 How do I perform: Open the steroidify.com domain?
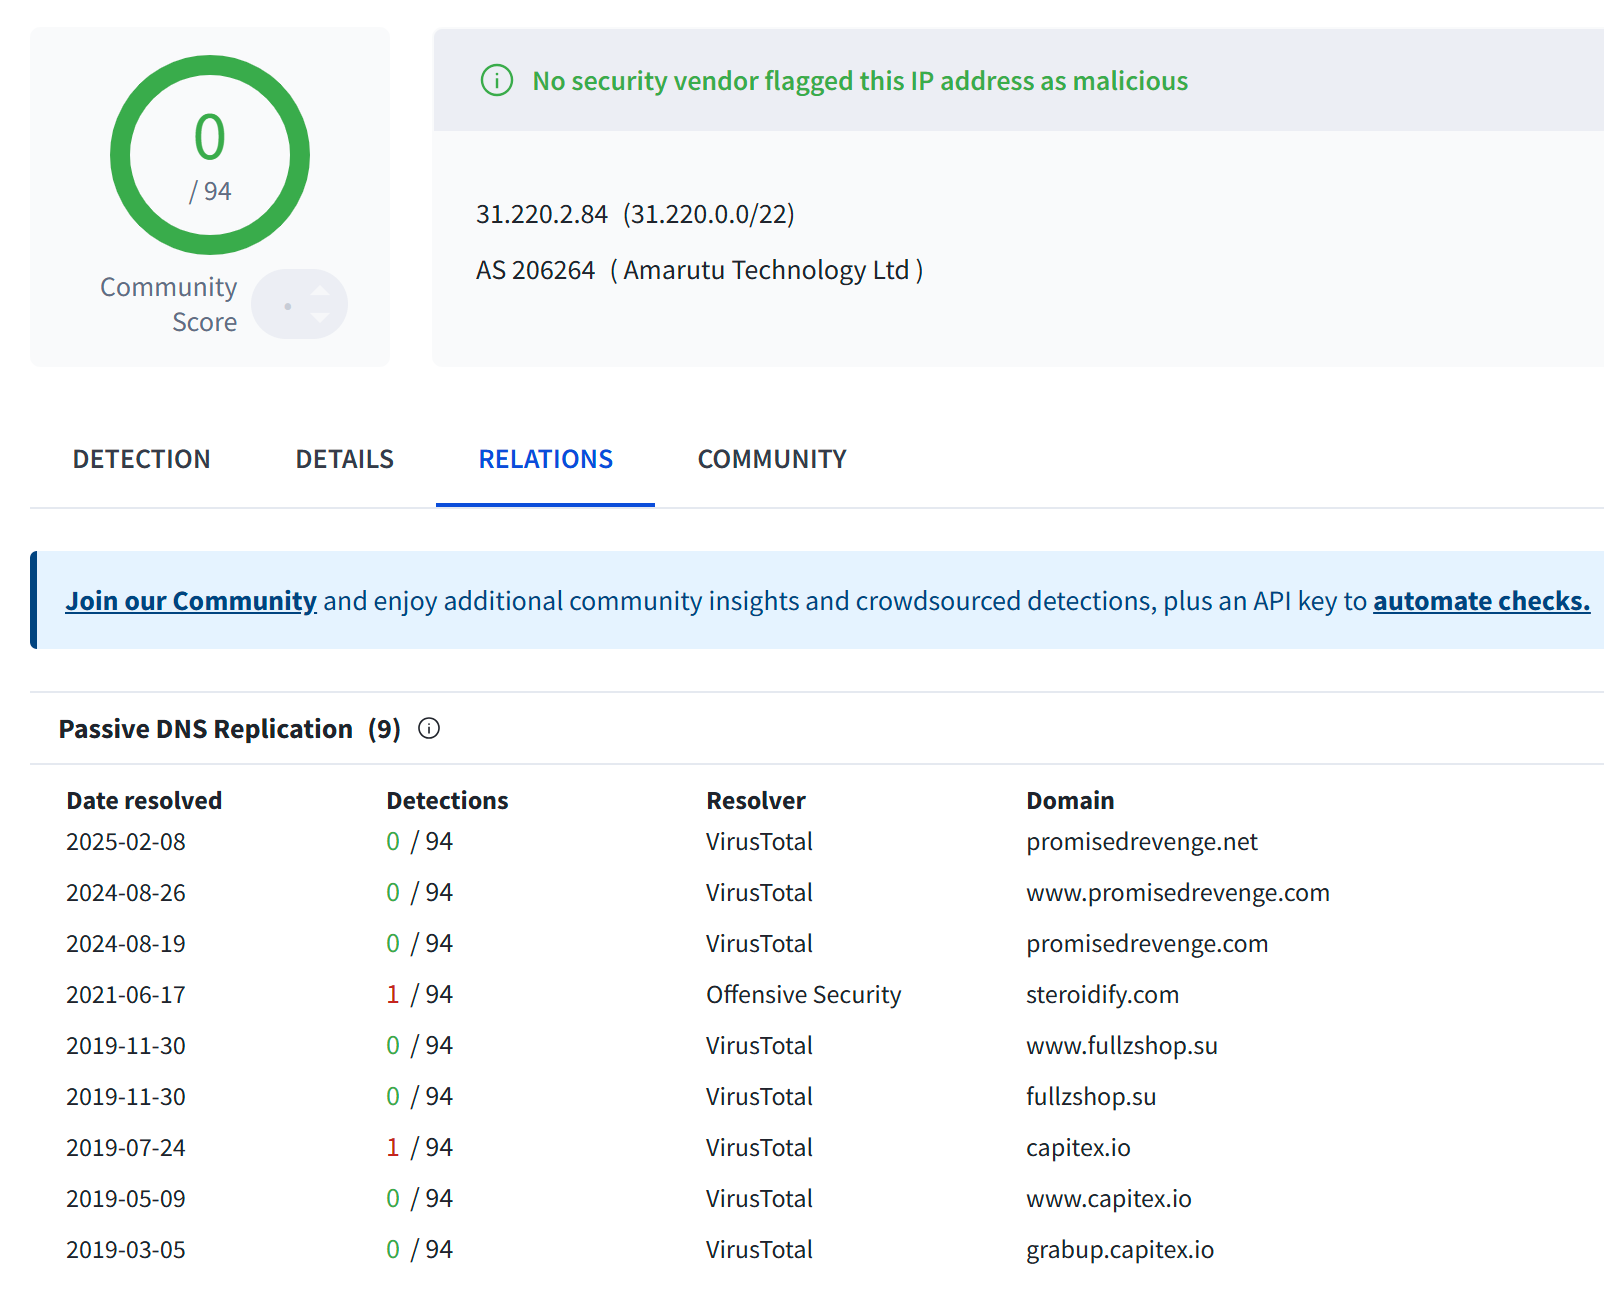coord(1103,994)
